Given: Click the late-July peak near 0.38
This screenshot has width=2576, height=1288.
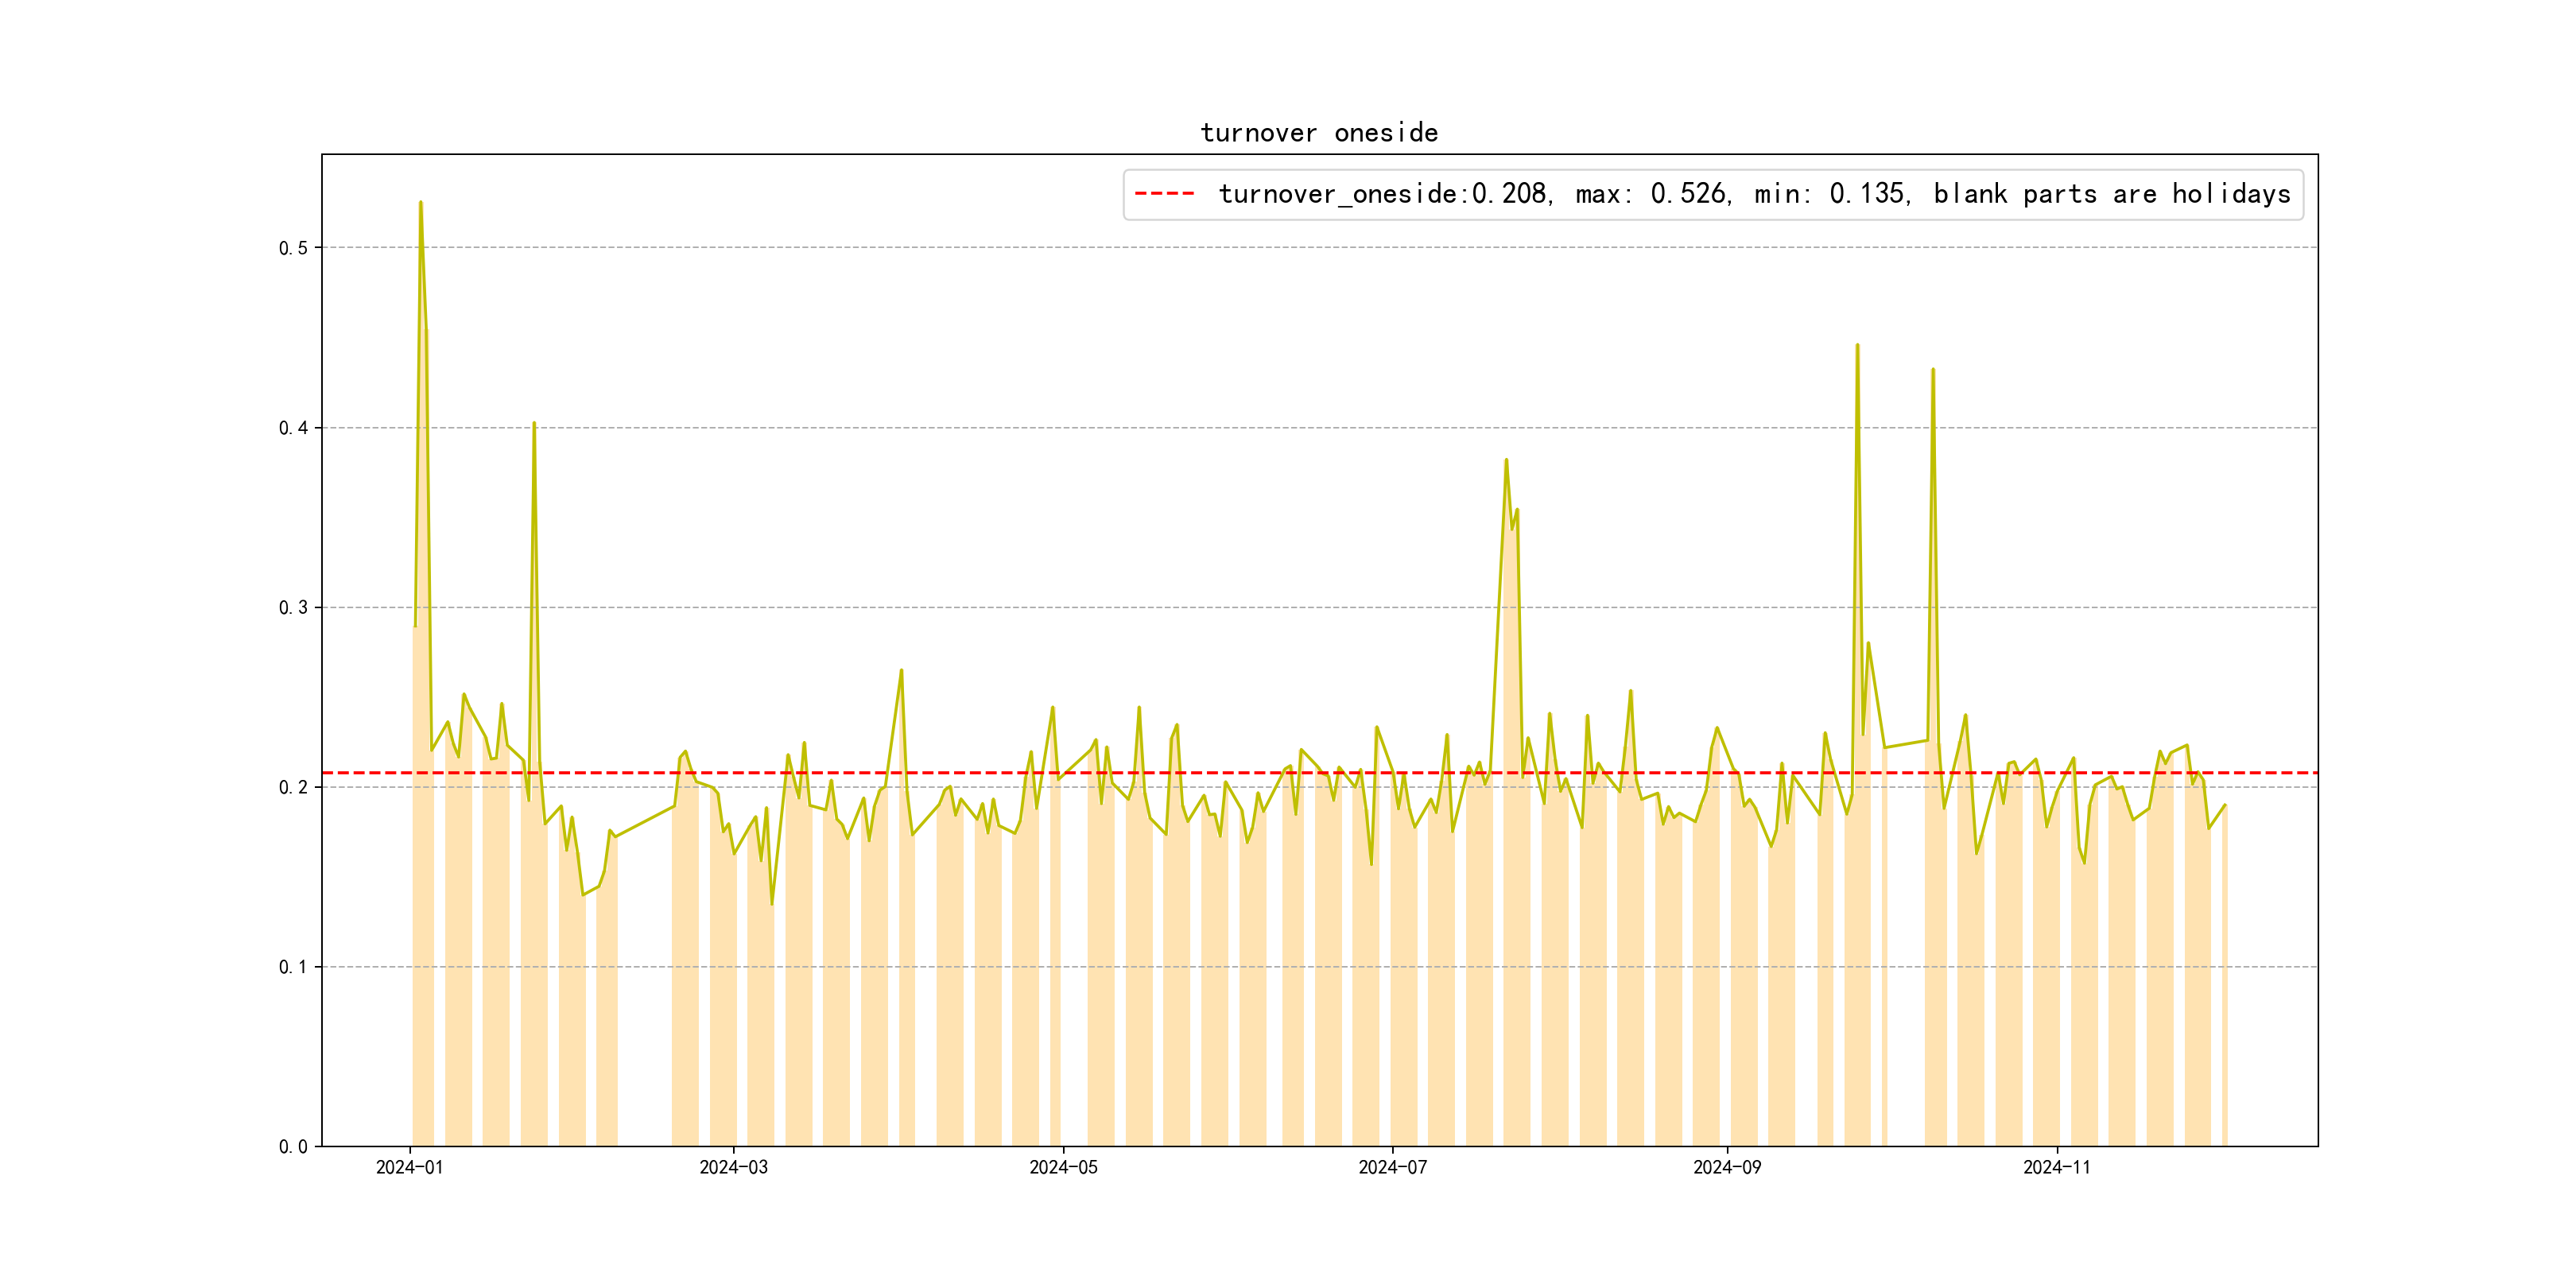Looking at the screenshot, I should (x=1506, y=461).
